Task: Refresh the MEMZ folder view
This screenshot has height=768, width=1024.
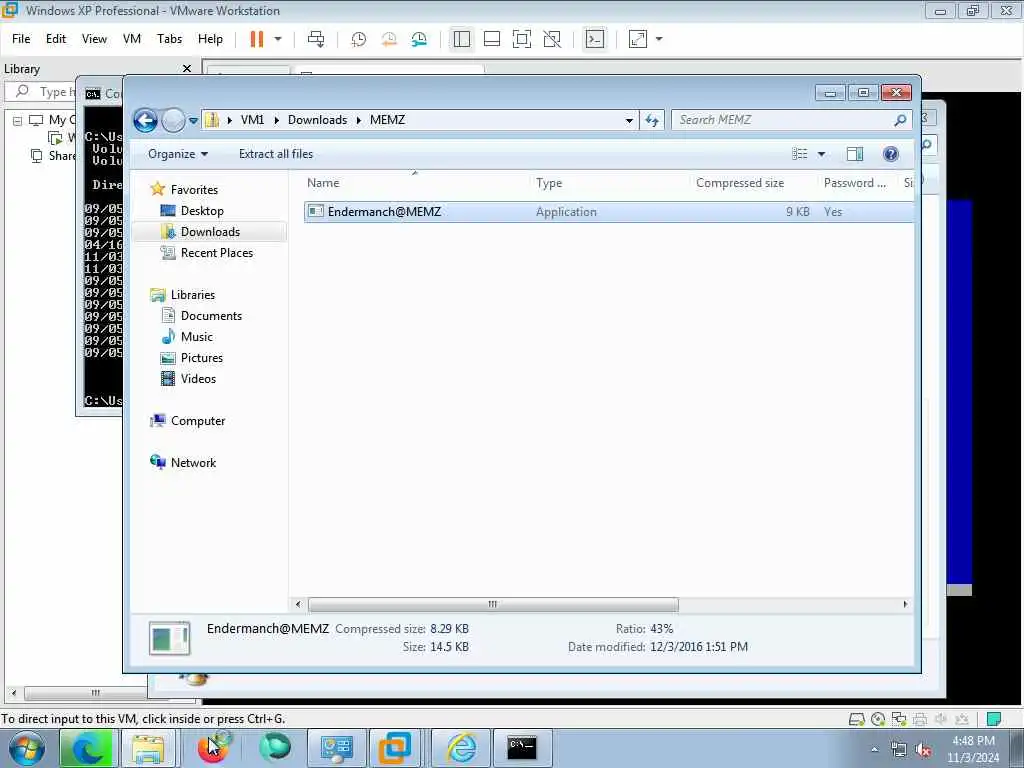Action: 652,121
